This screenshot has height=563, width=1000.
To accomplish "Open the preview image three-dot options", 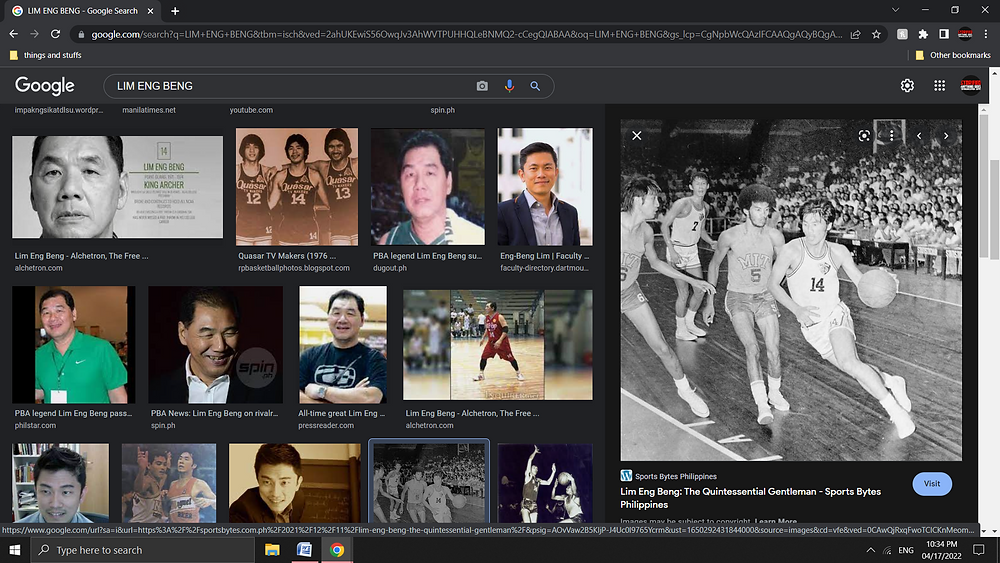I will click(x=892, y=135).
